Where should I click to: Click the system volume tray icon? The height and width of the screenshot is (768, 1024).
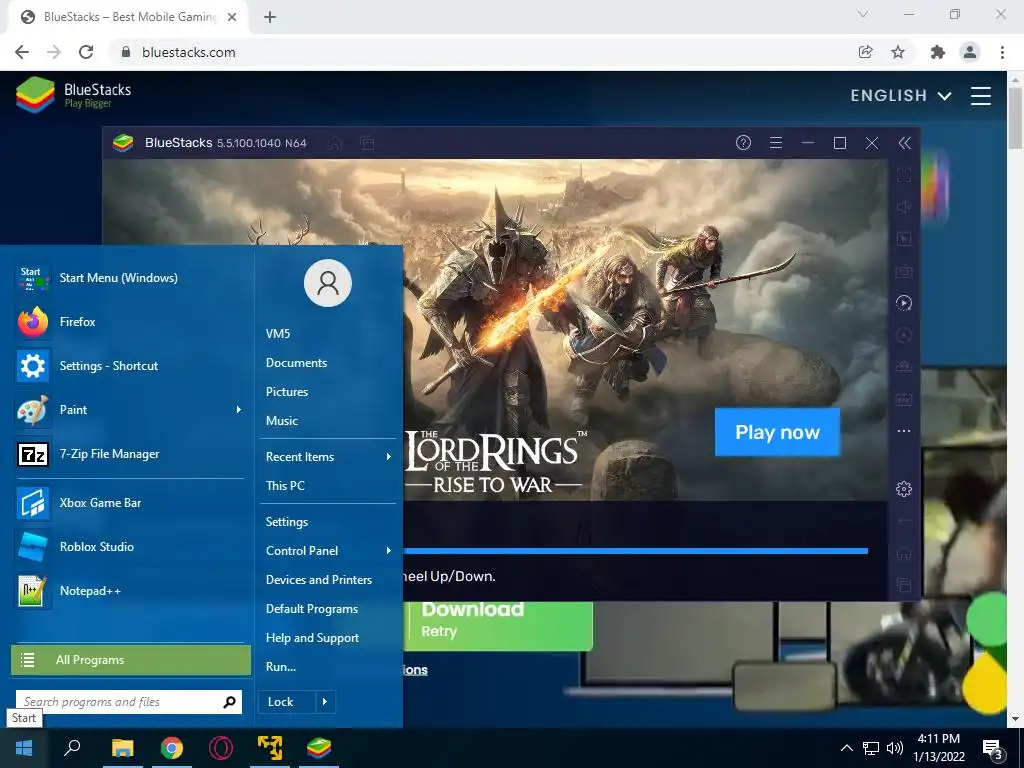point(894,748)
